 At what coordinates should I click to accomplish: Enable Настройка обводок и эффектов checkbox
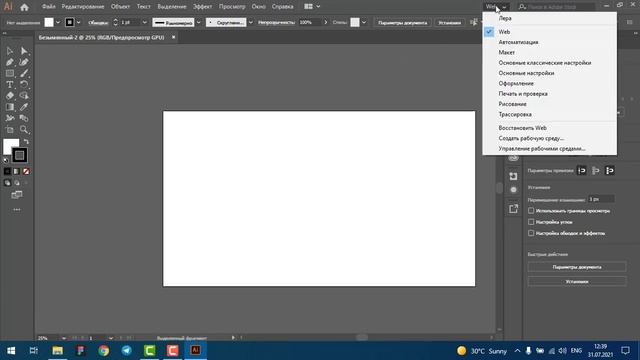tap(531, 233)
